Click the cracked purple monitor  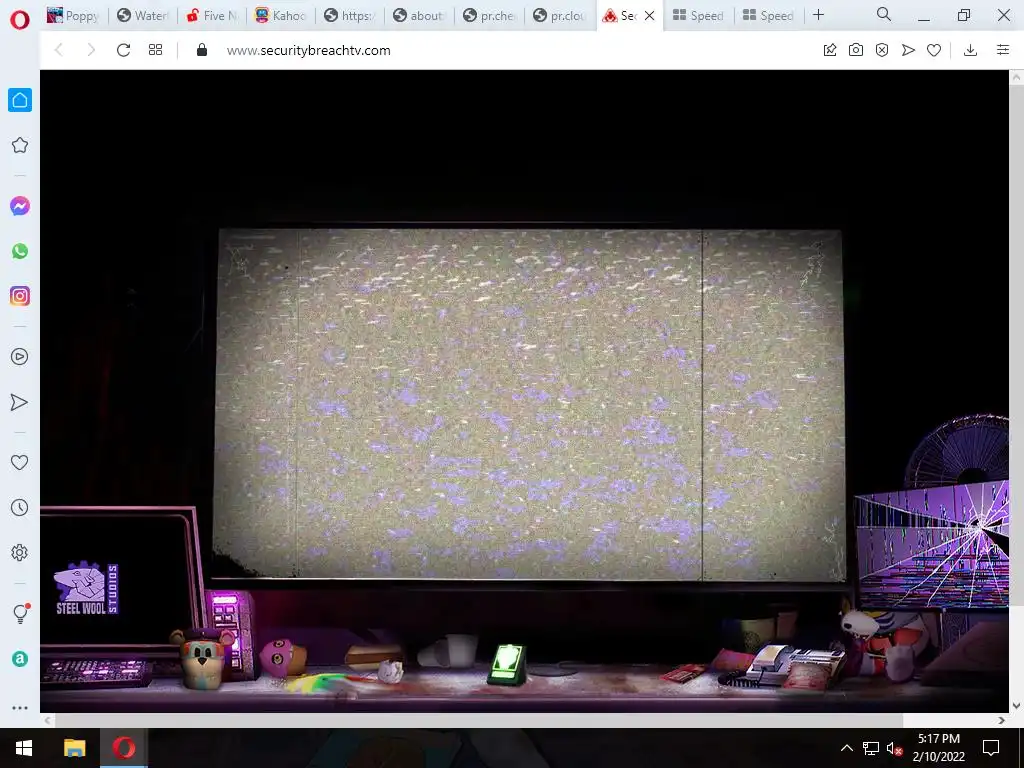[x=933, y=545]
